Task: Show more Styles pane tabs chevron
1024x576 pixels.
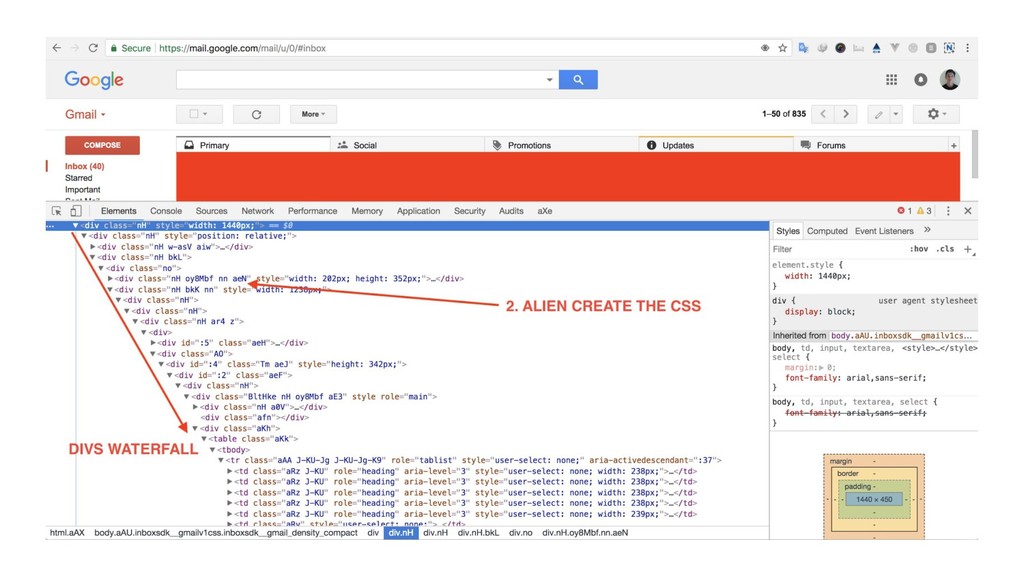Action: point(927,230)
